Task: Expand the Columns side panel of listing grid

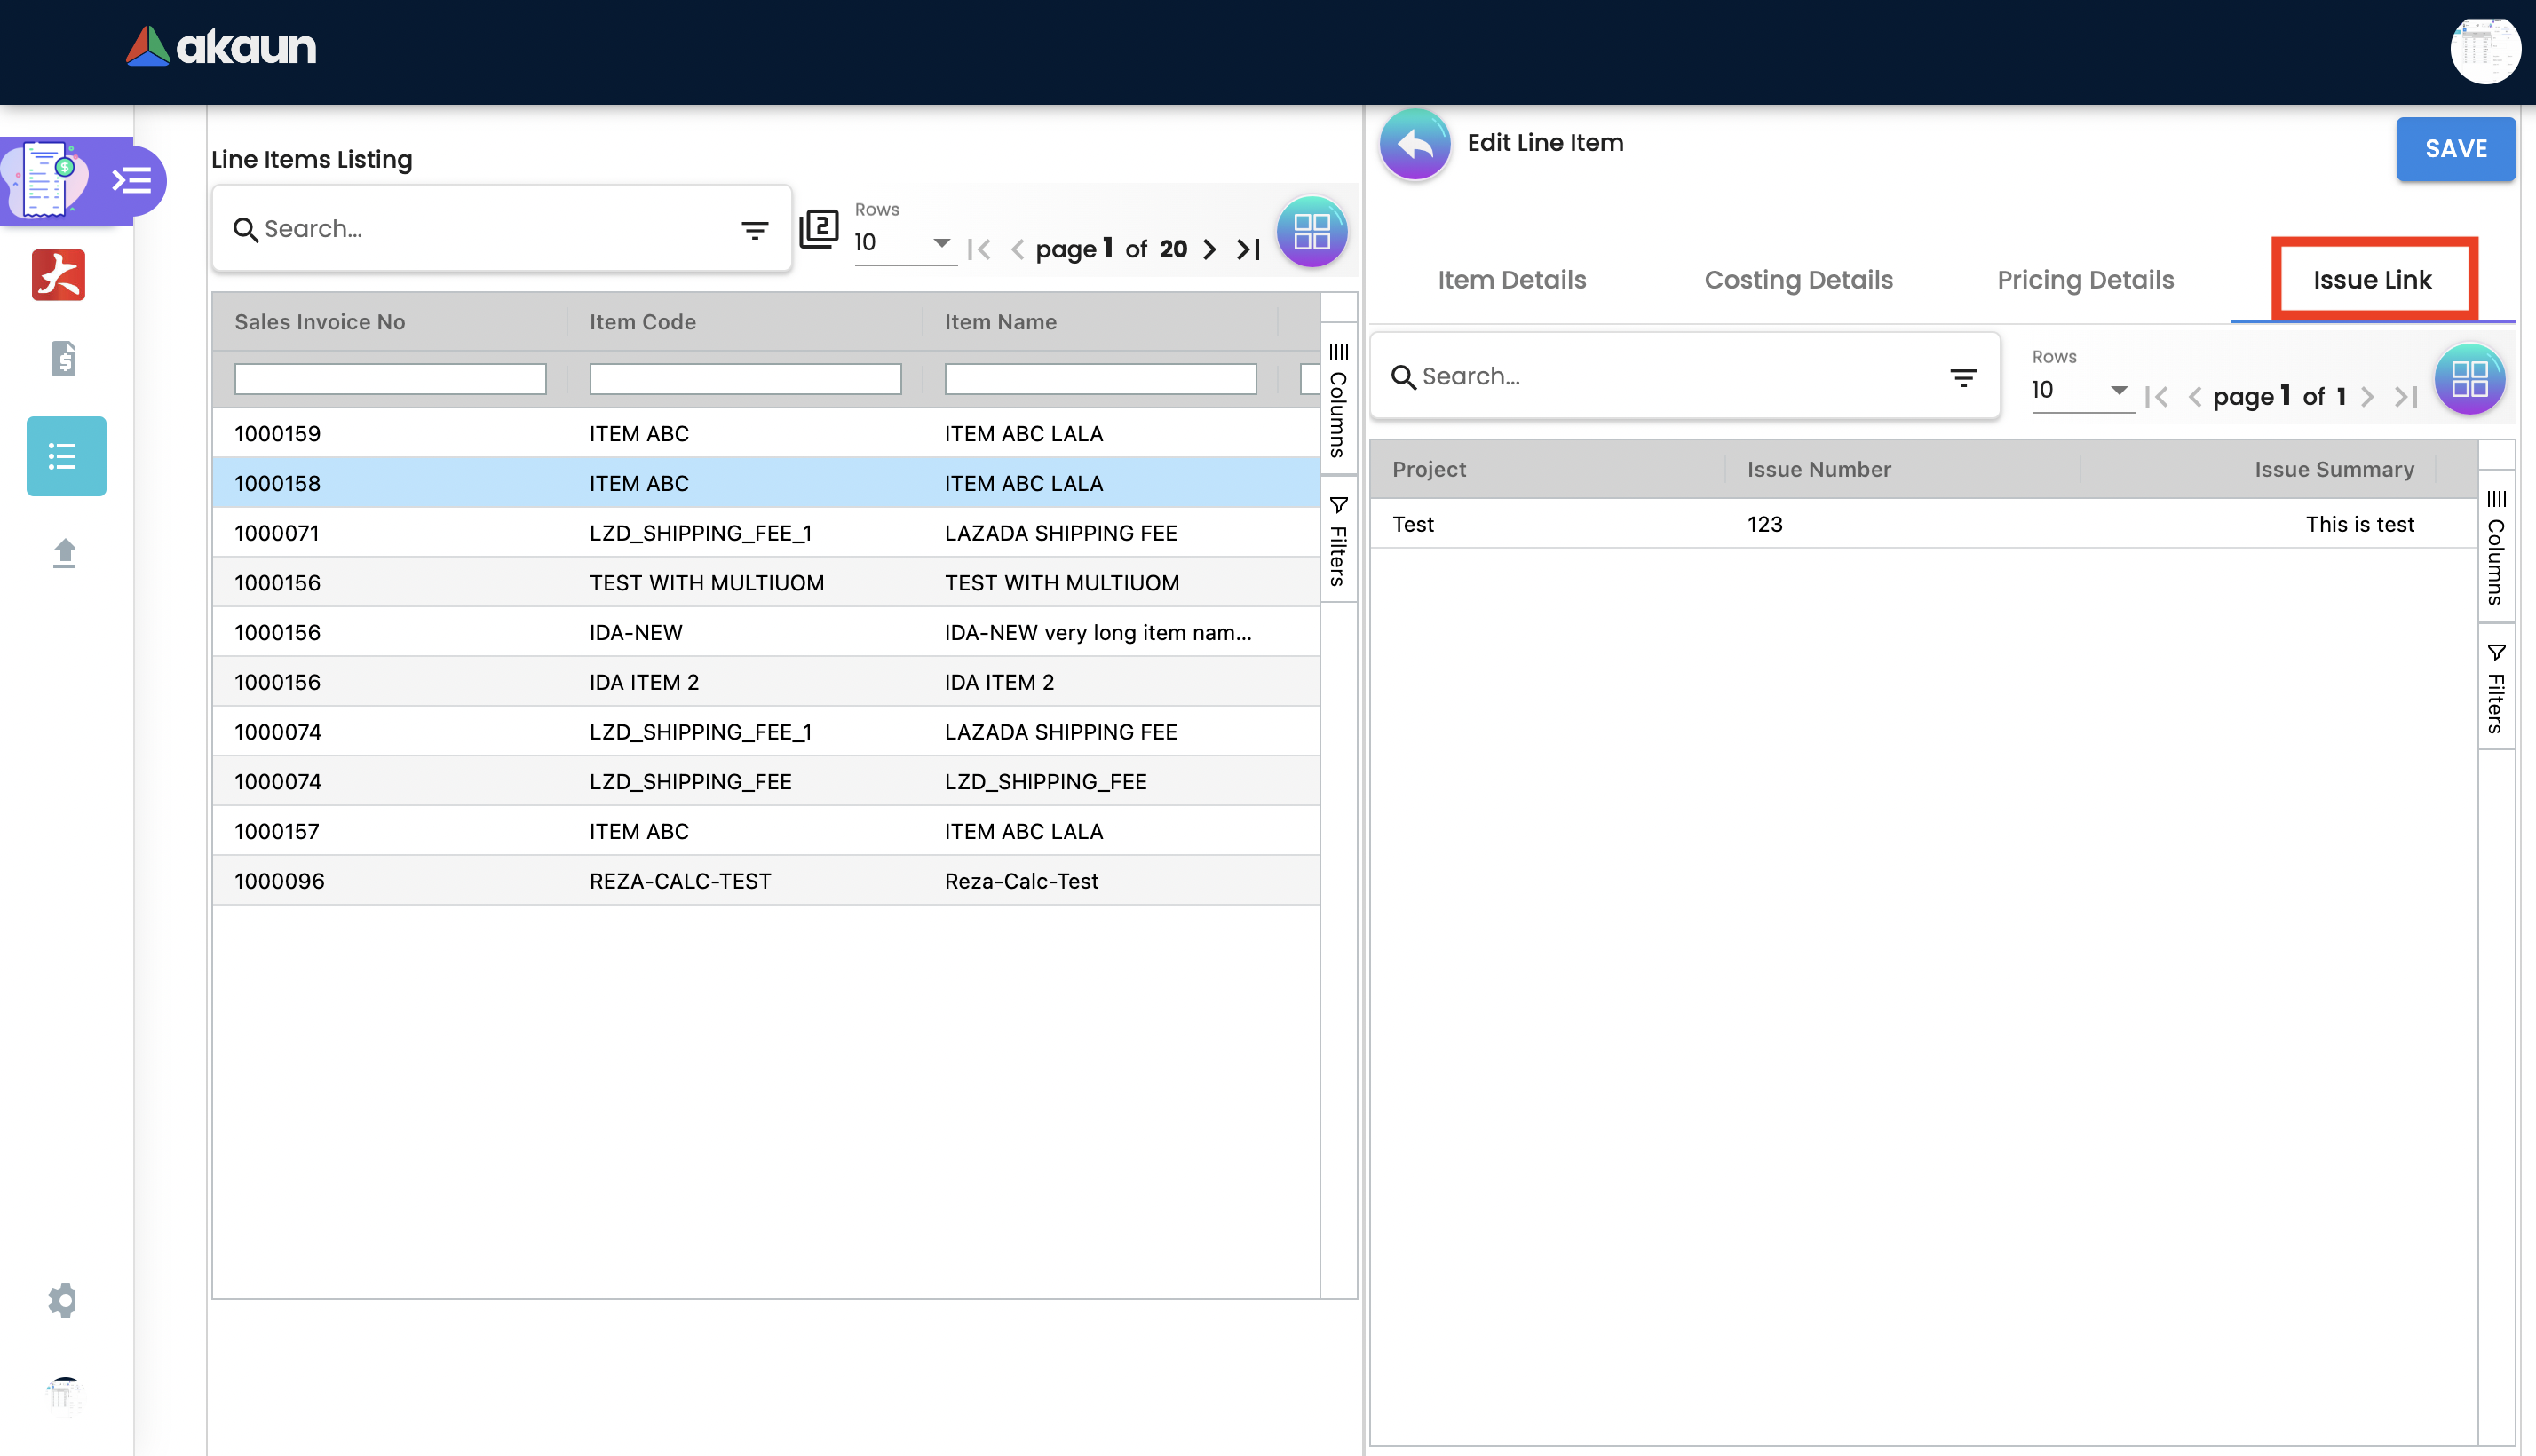Action: click(1338, 400)
